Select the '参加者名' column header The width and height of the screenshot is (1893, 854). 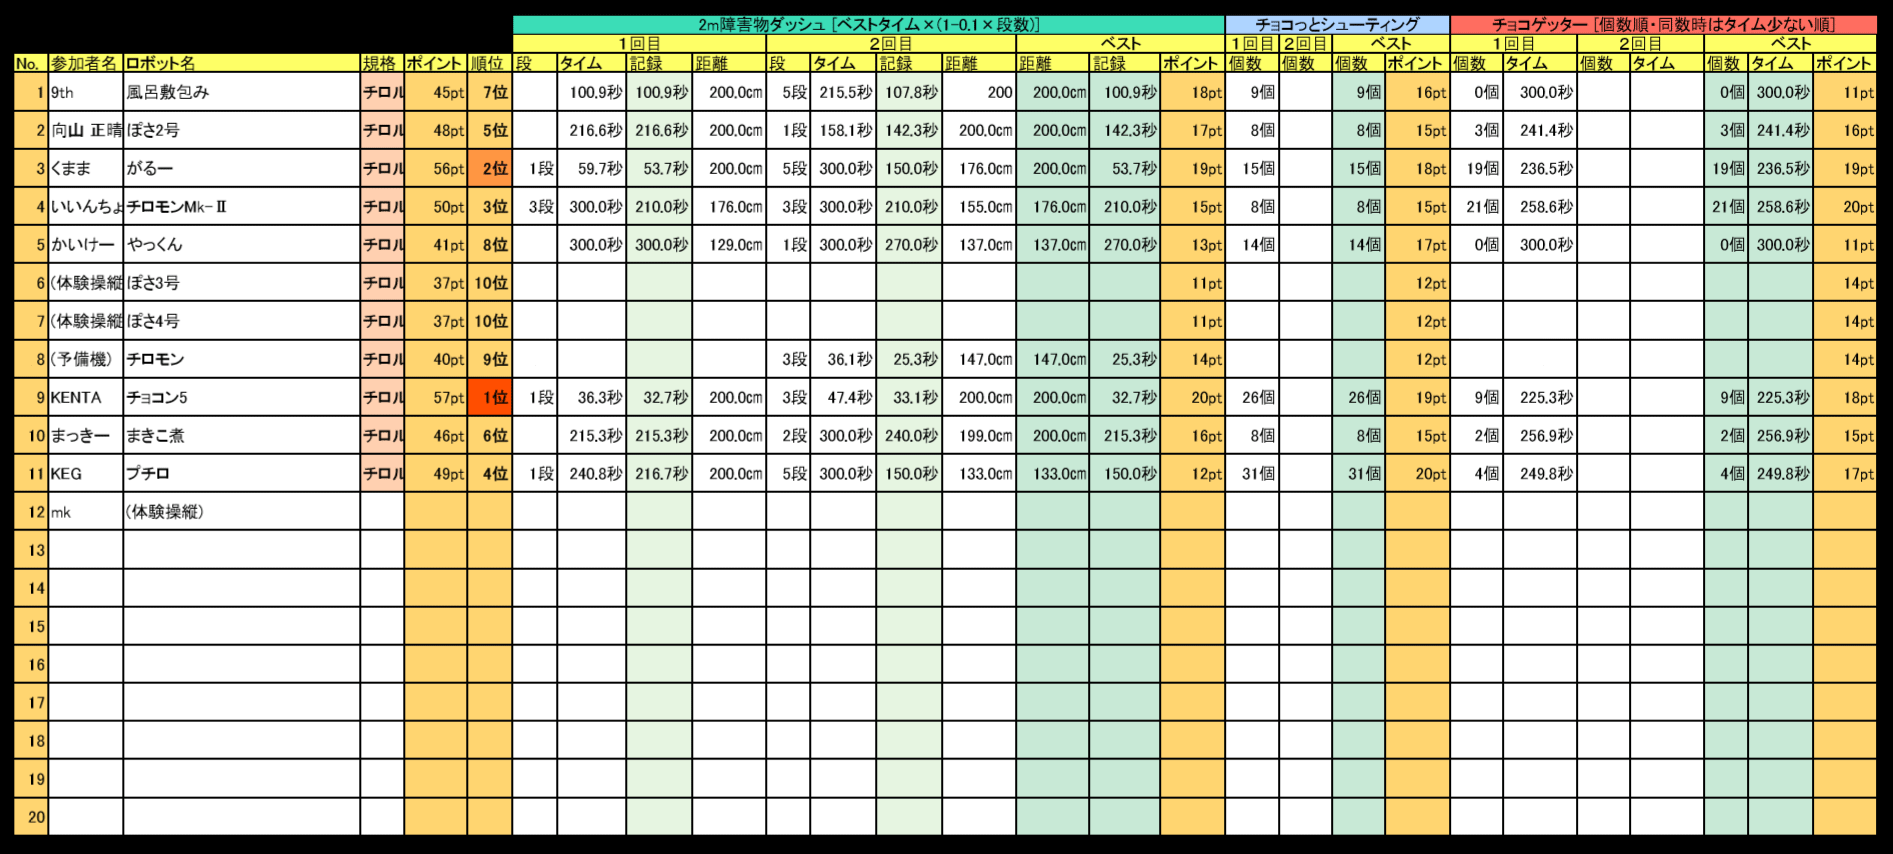click(86, 63)
